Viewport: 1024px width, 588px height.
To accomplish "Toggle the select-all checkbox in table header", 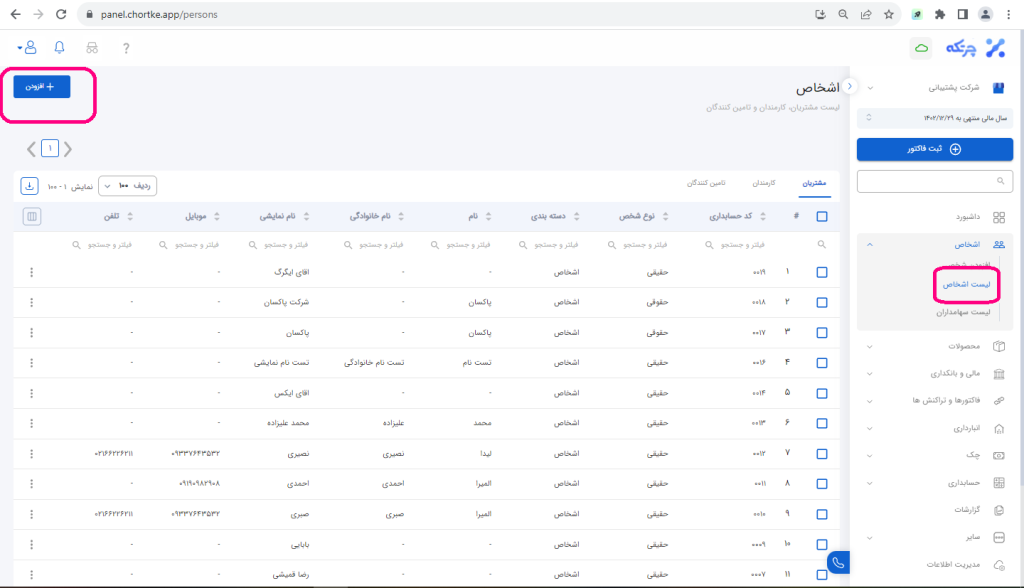I will [x=822, y=216].
